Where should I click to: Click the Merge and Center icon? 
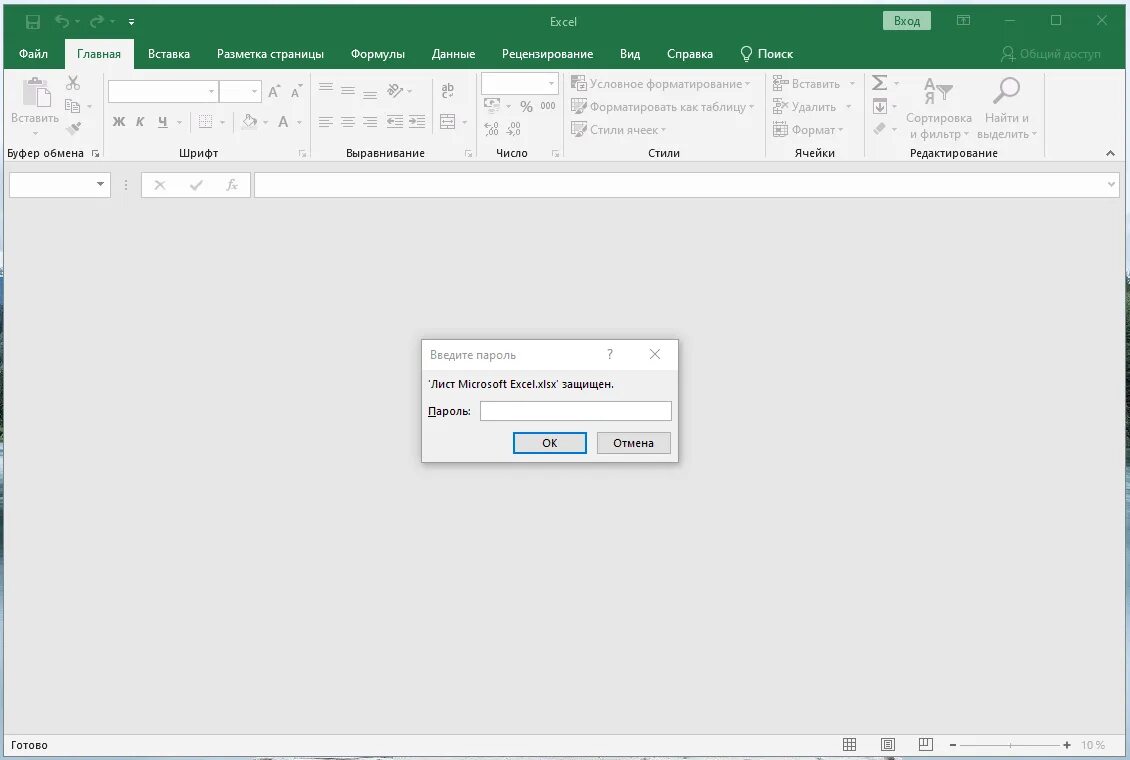click(448, 122)
